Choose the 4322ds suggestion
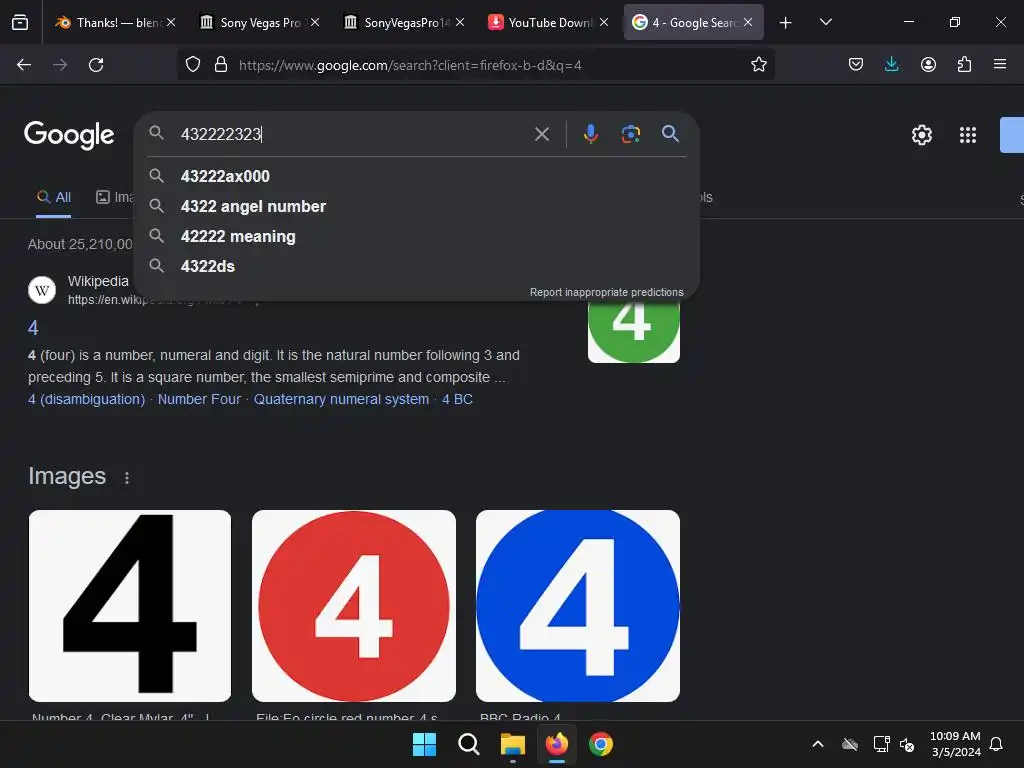1024x768 pixels. pyautogui.click(x=416, y=266)
